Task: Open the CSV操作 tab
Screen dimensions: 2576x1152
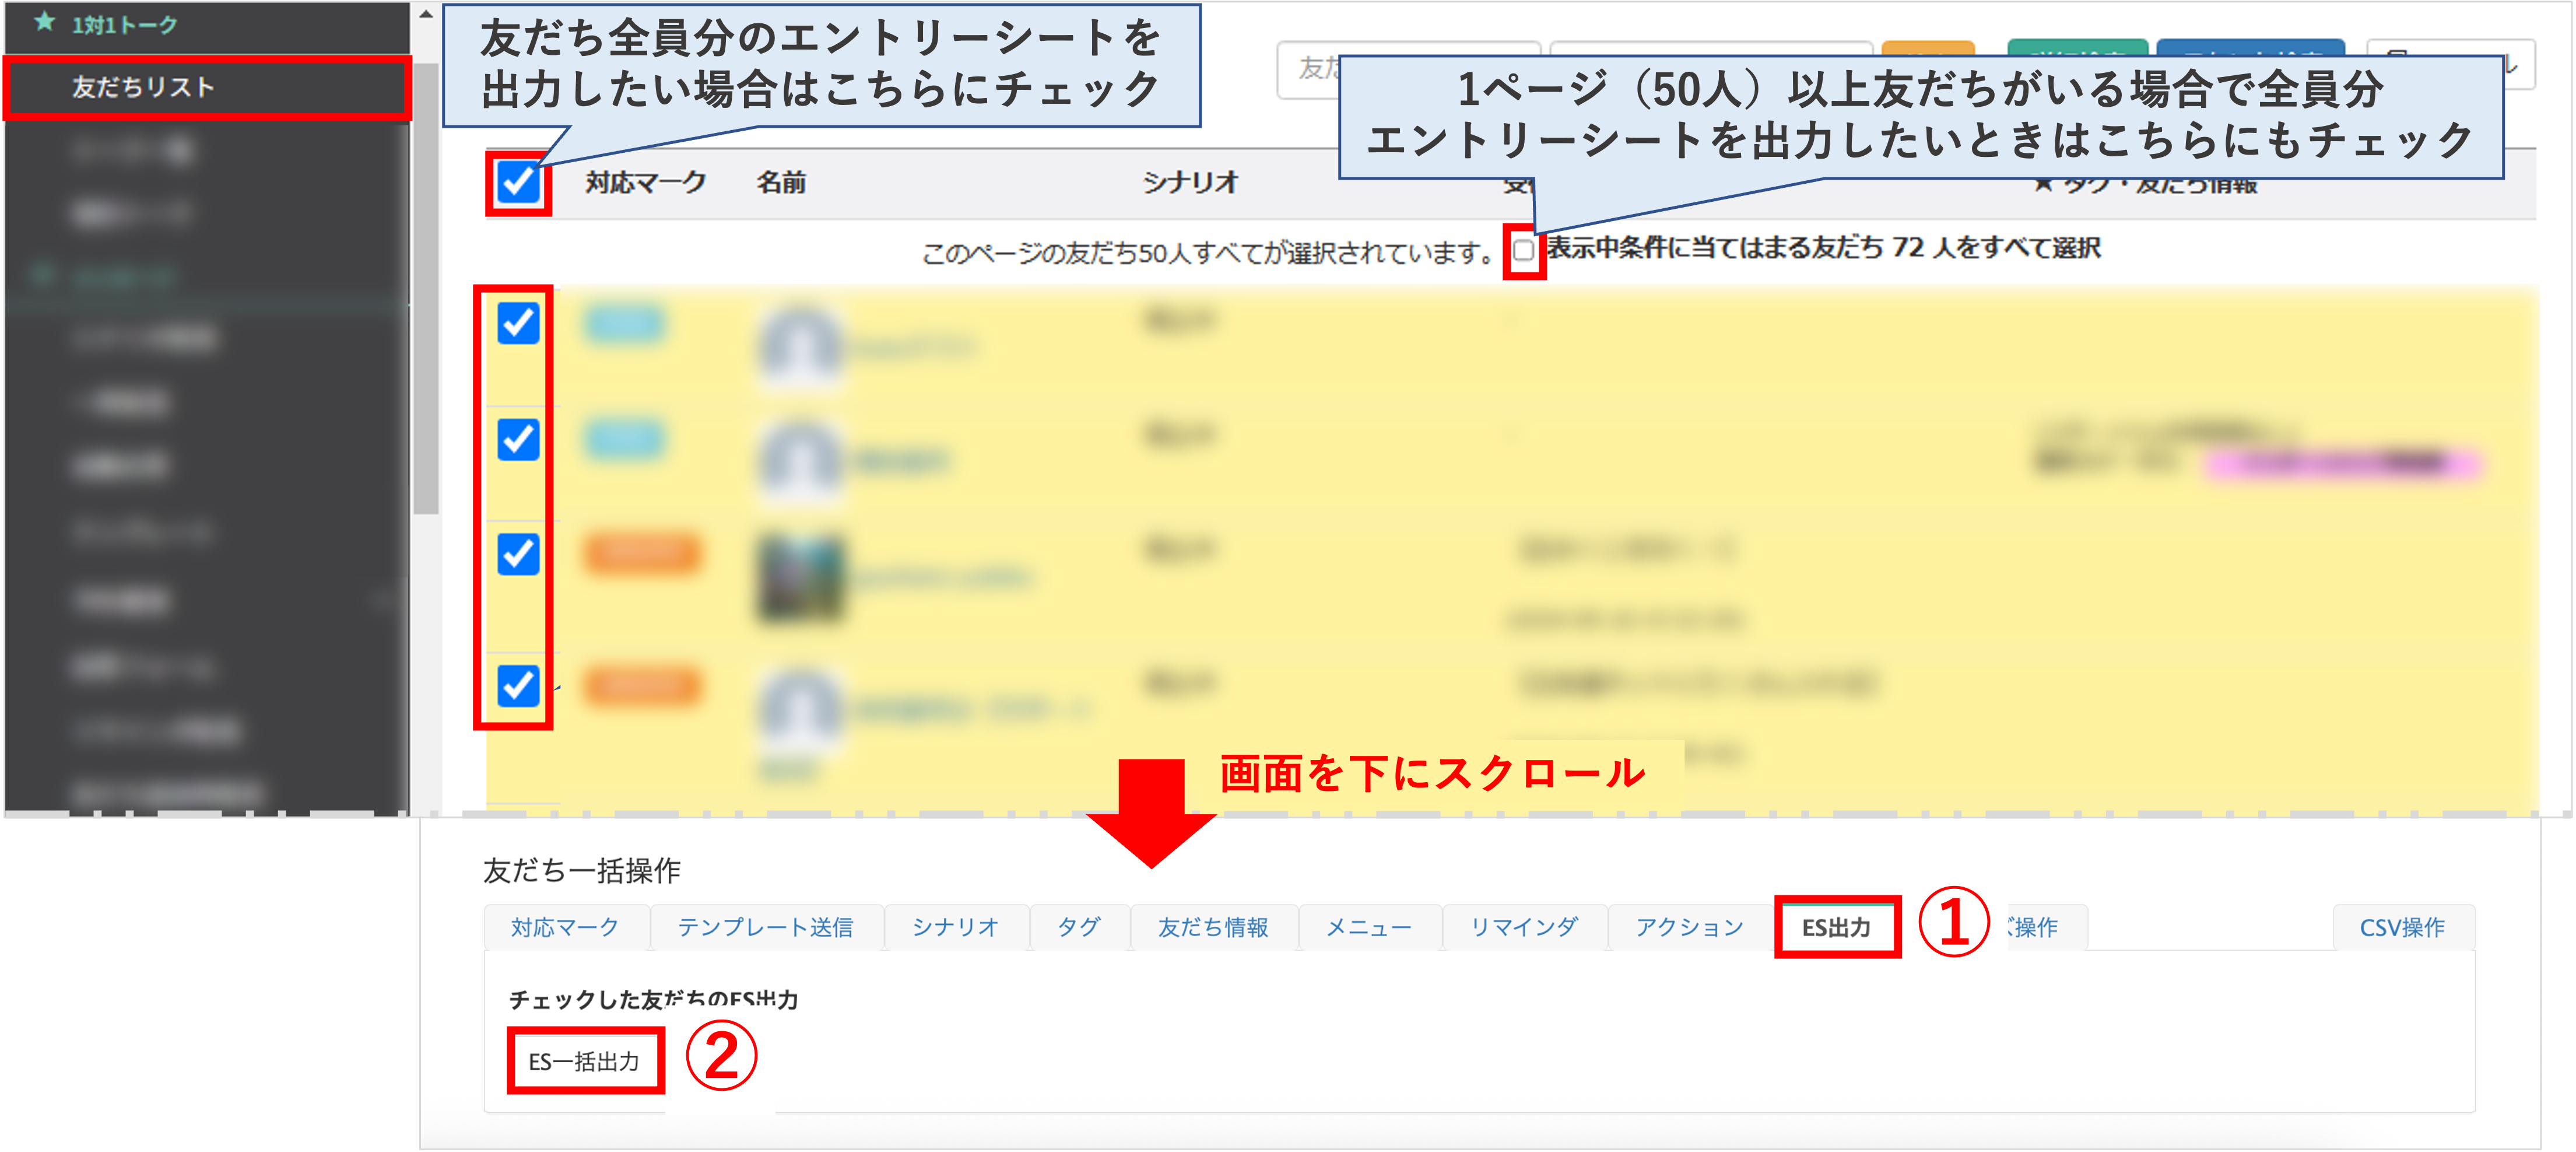Action: (x=2402, y=927)
